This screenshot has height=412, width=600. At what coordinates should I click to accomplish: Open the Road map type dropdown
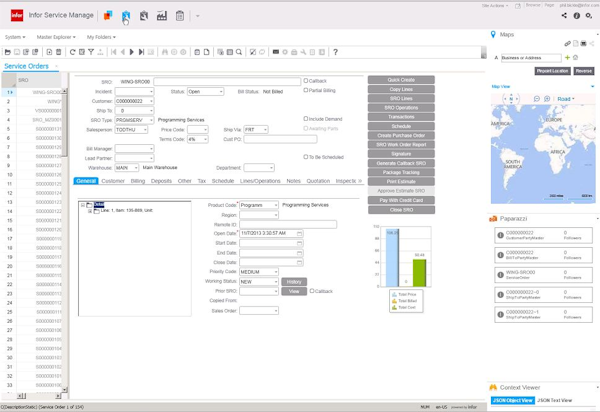(566, 99)
